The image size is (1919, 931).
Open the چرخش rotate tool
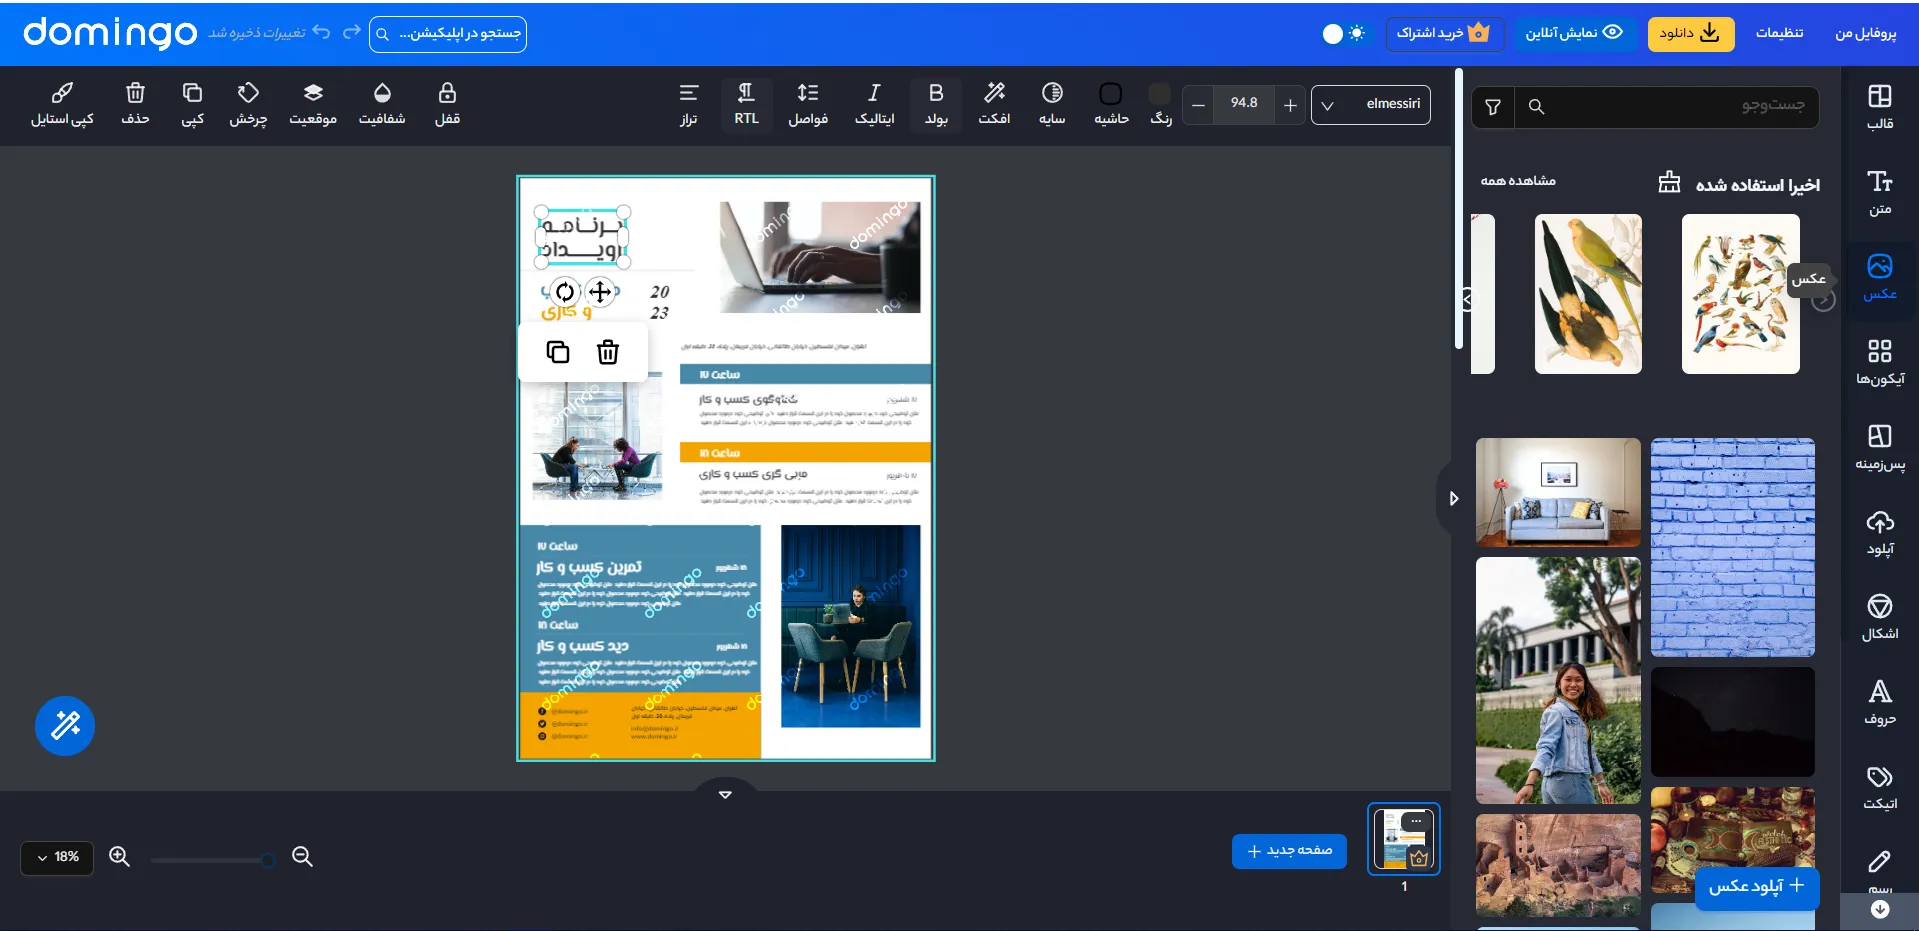pos(248,104)
